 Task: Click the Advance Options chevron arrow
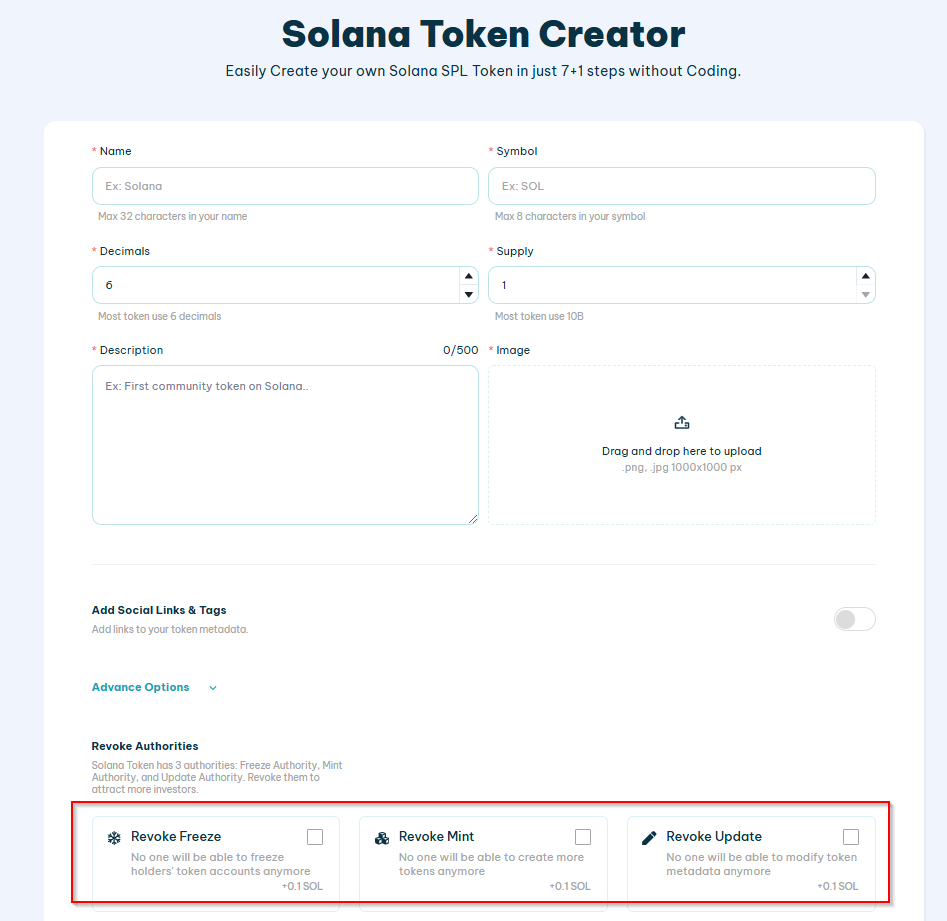coord(213,688)
